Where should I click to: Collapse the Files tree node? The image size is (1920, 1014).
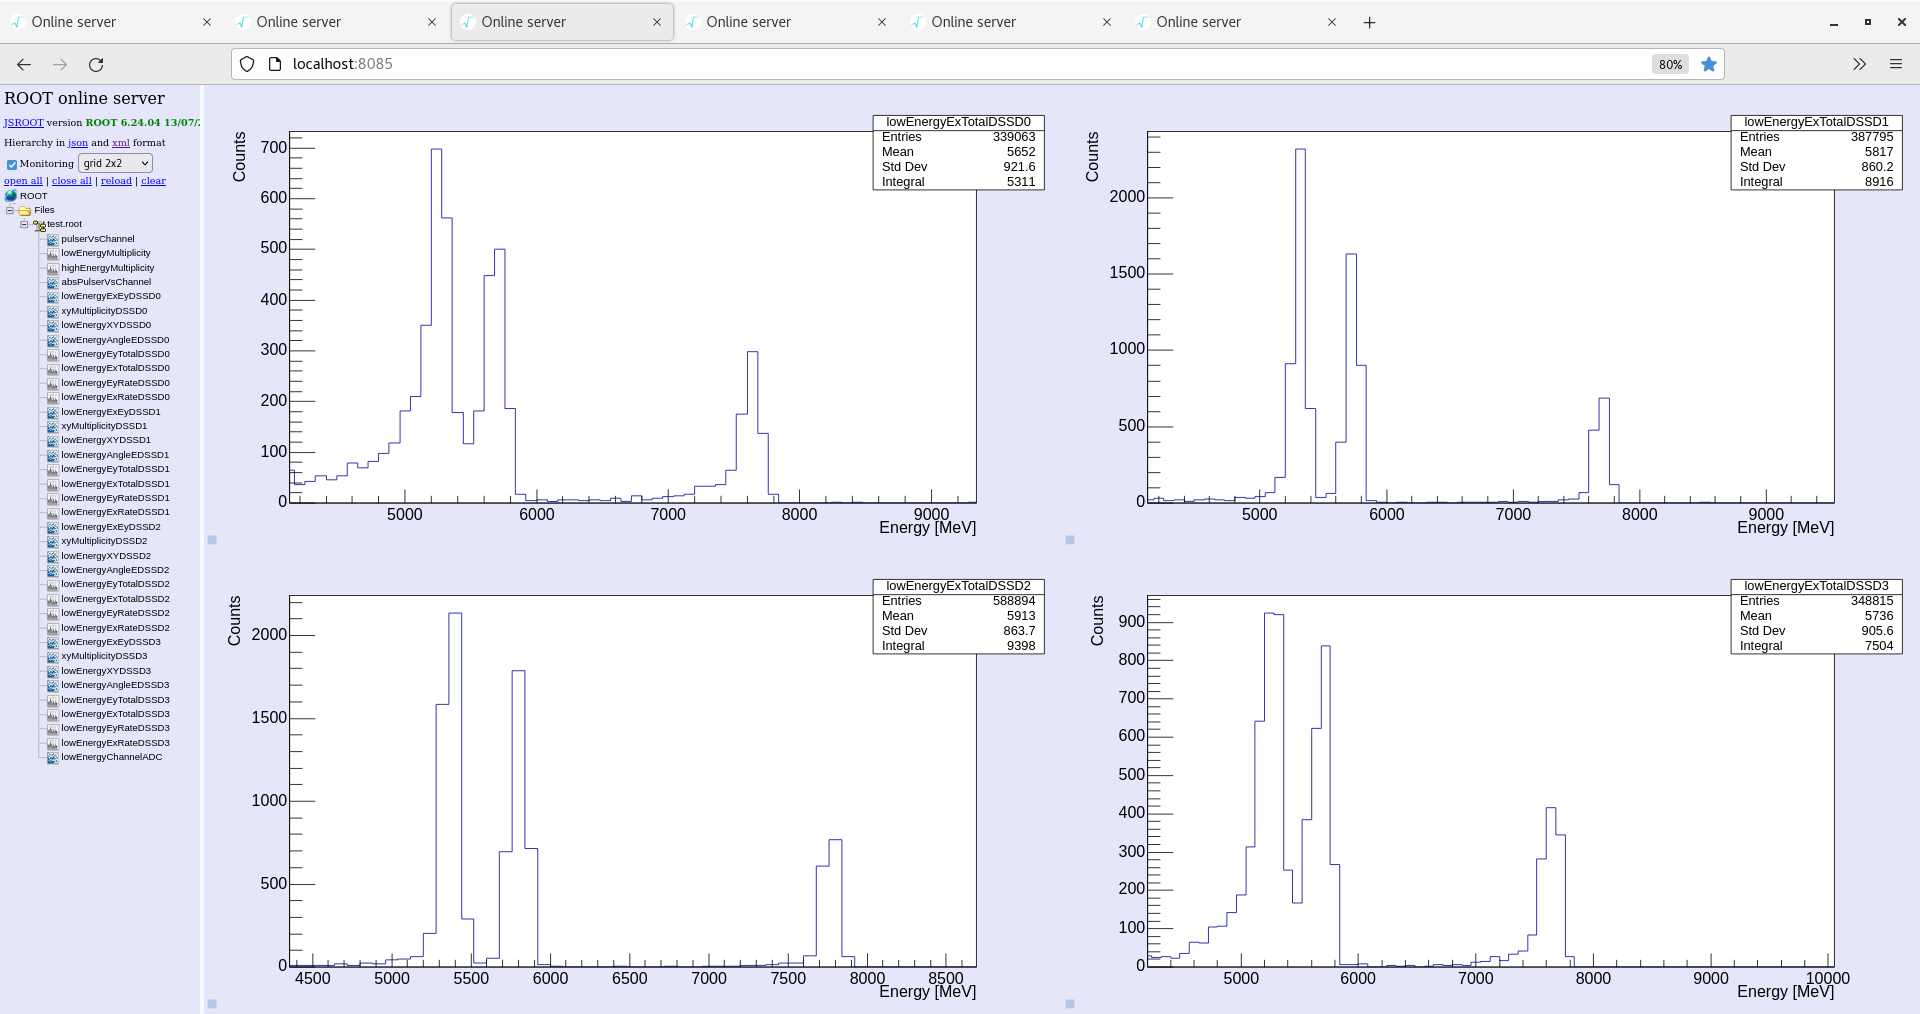pyautogui.click(x=10, y=210)
